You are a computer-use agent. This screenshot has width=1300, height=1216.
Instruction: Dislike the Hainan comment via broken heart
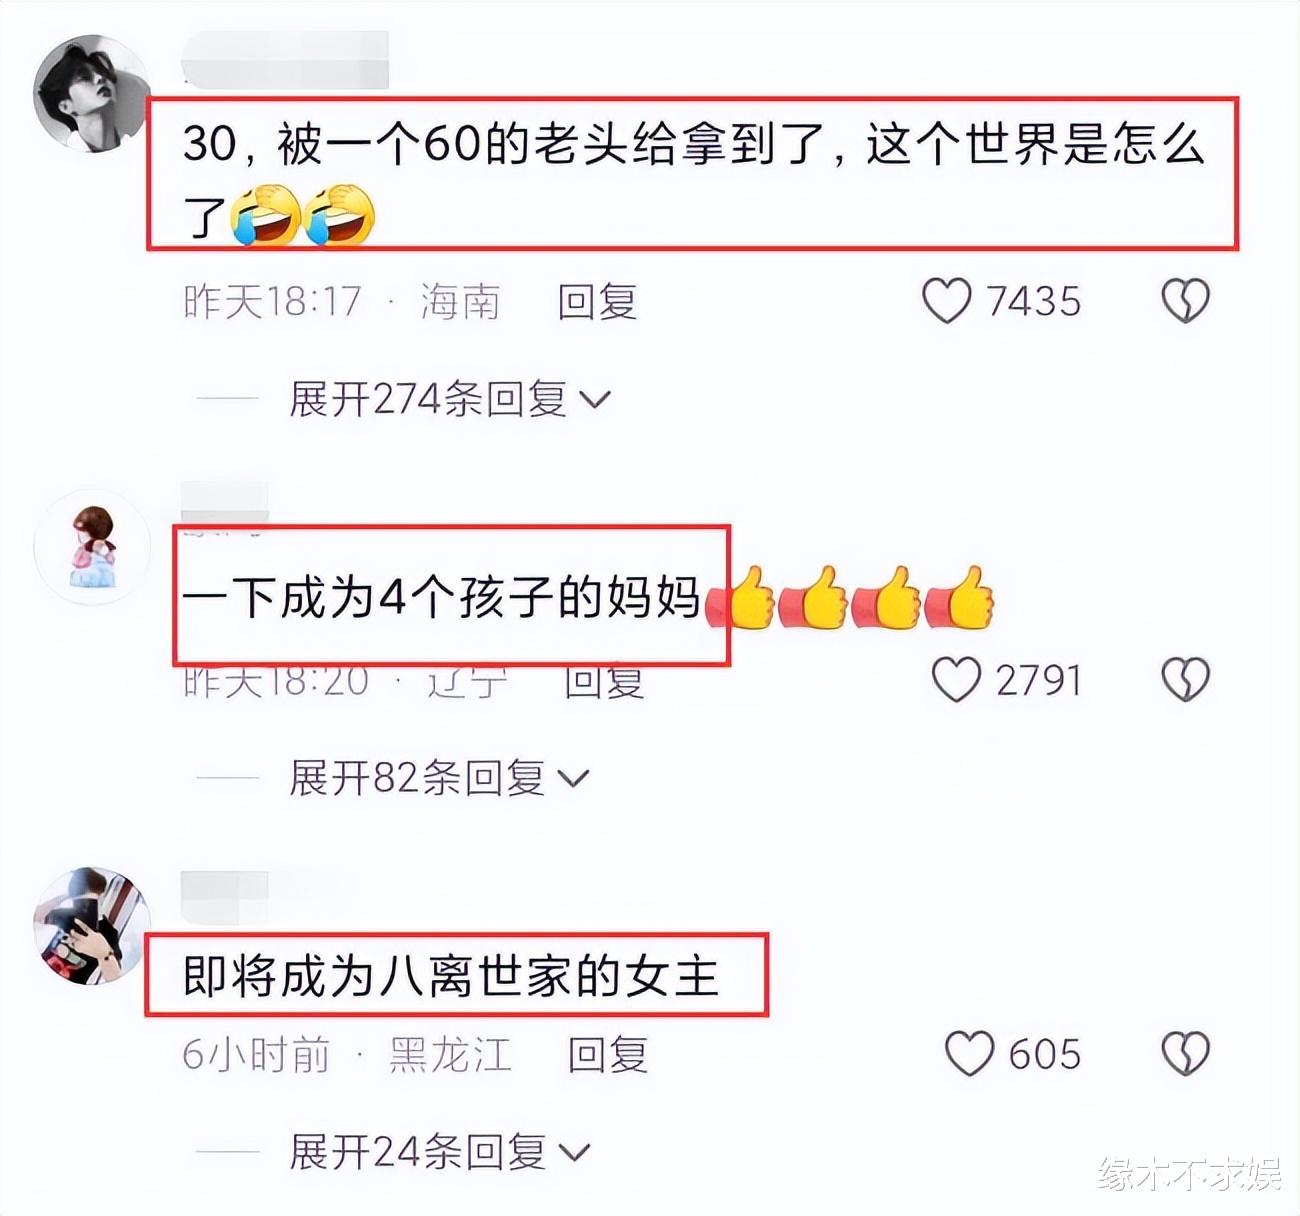(x=1185, y=301)
